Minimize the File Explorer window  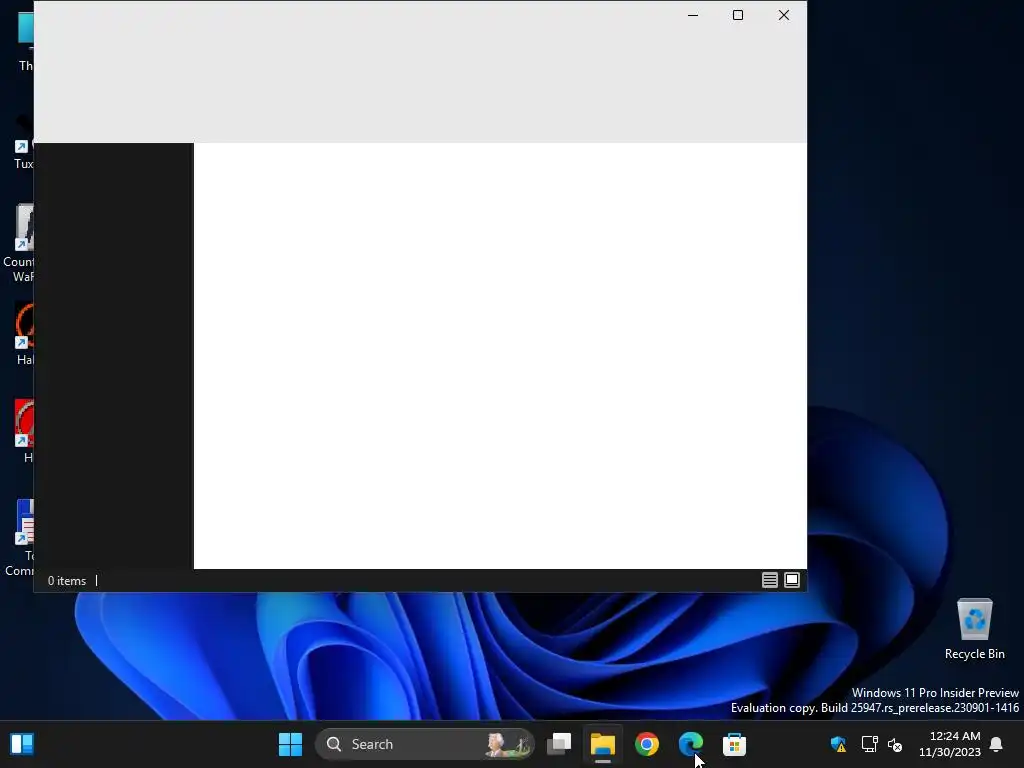[693, 15]
